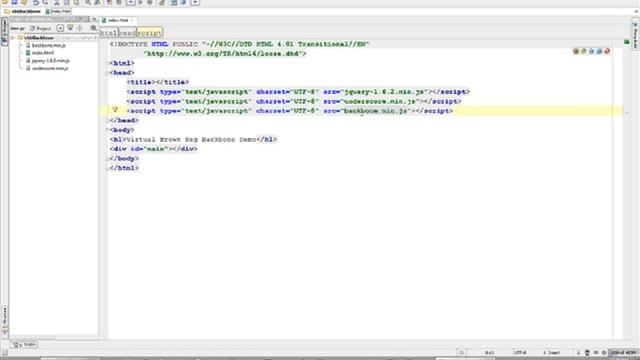Click vbbbackbone in the navigation bar
The image size is (640, 360).
point(26,11)
